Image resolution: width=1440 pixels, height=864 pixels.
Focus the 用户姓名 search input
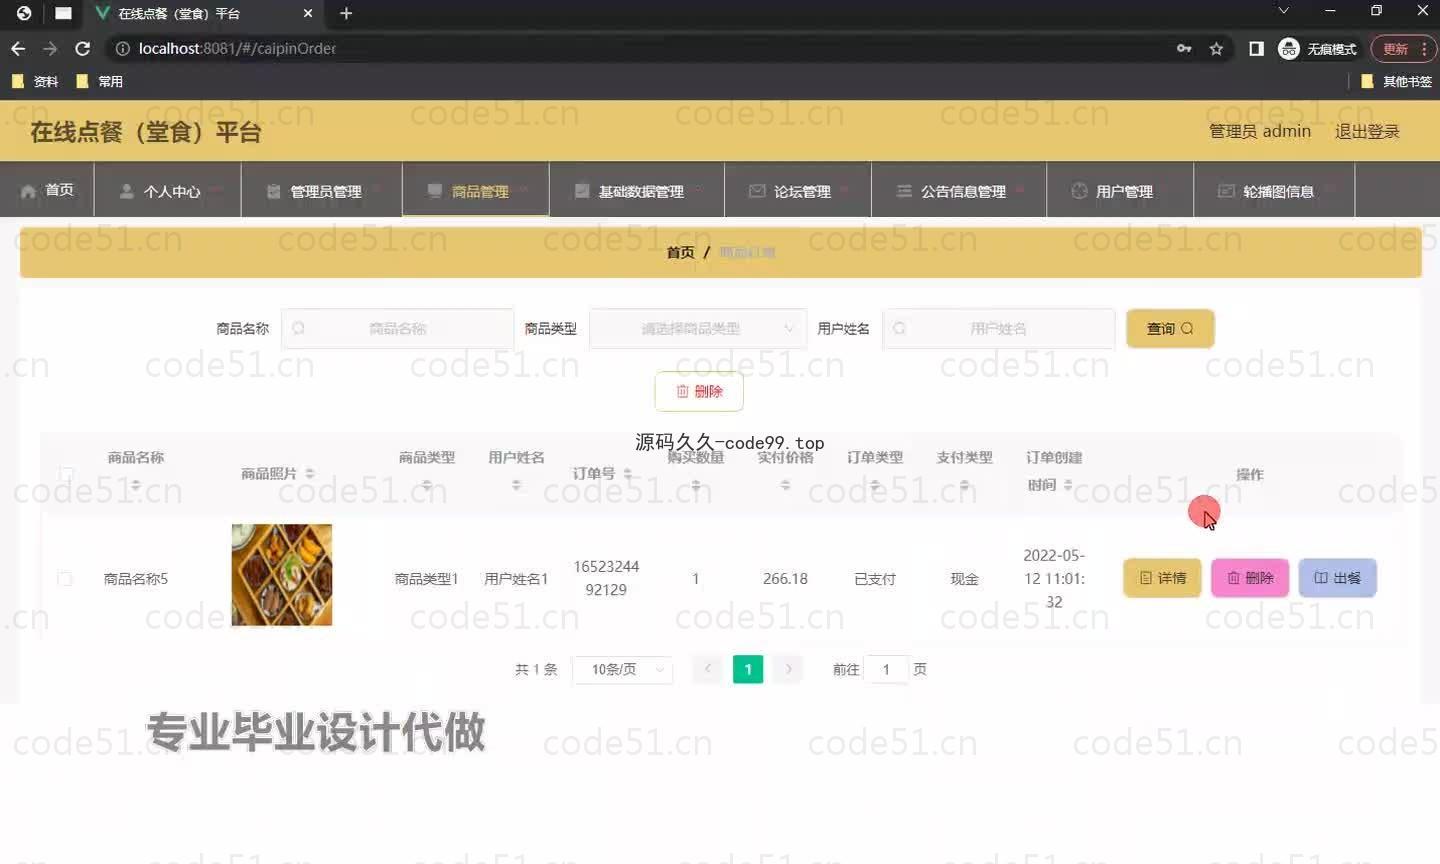coord(999,328)
